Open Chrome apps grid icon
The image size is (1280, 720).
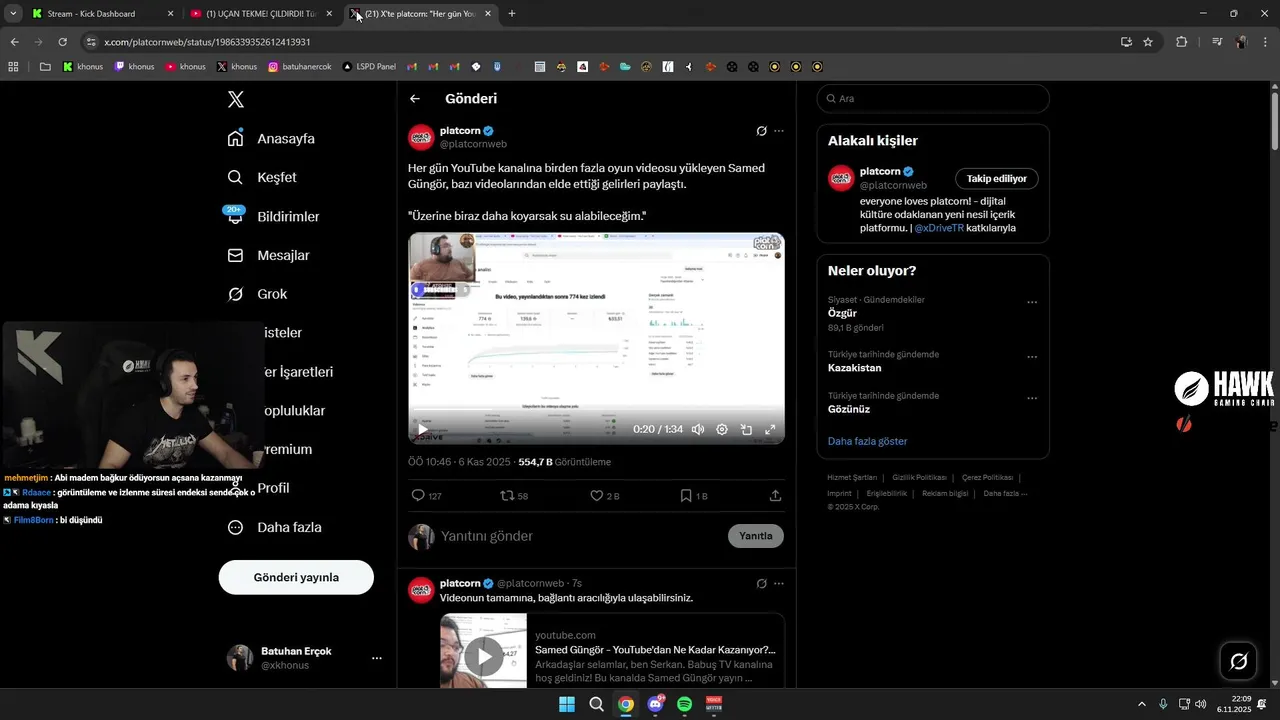click(13, 67)
